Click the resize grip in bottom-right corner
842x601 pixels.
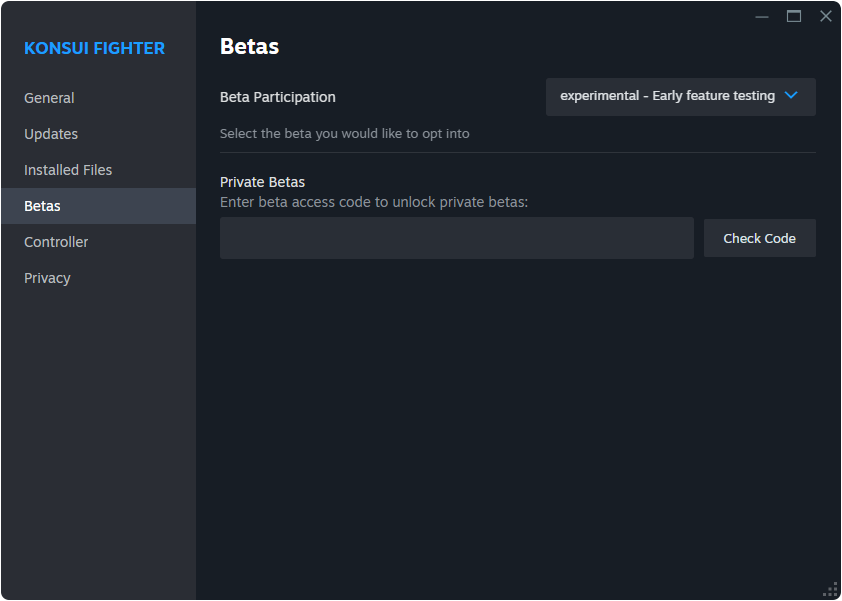pyautogui.click(x=830, y=589)
